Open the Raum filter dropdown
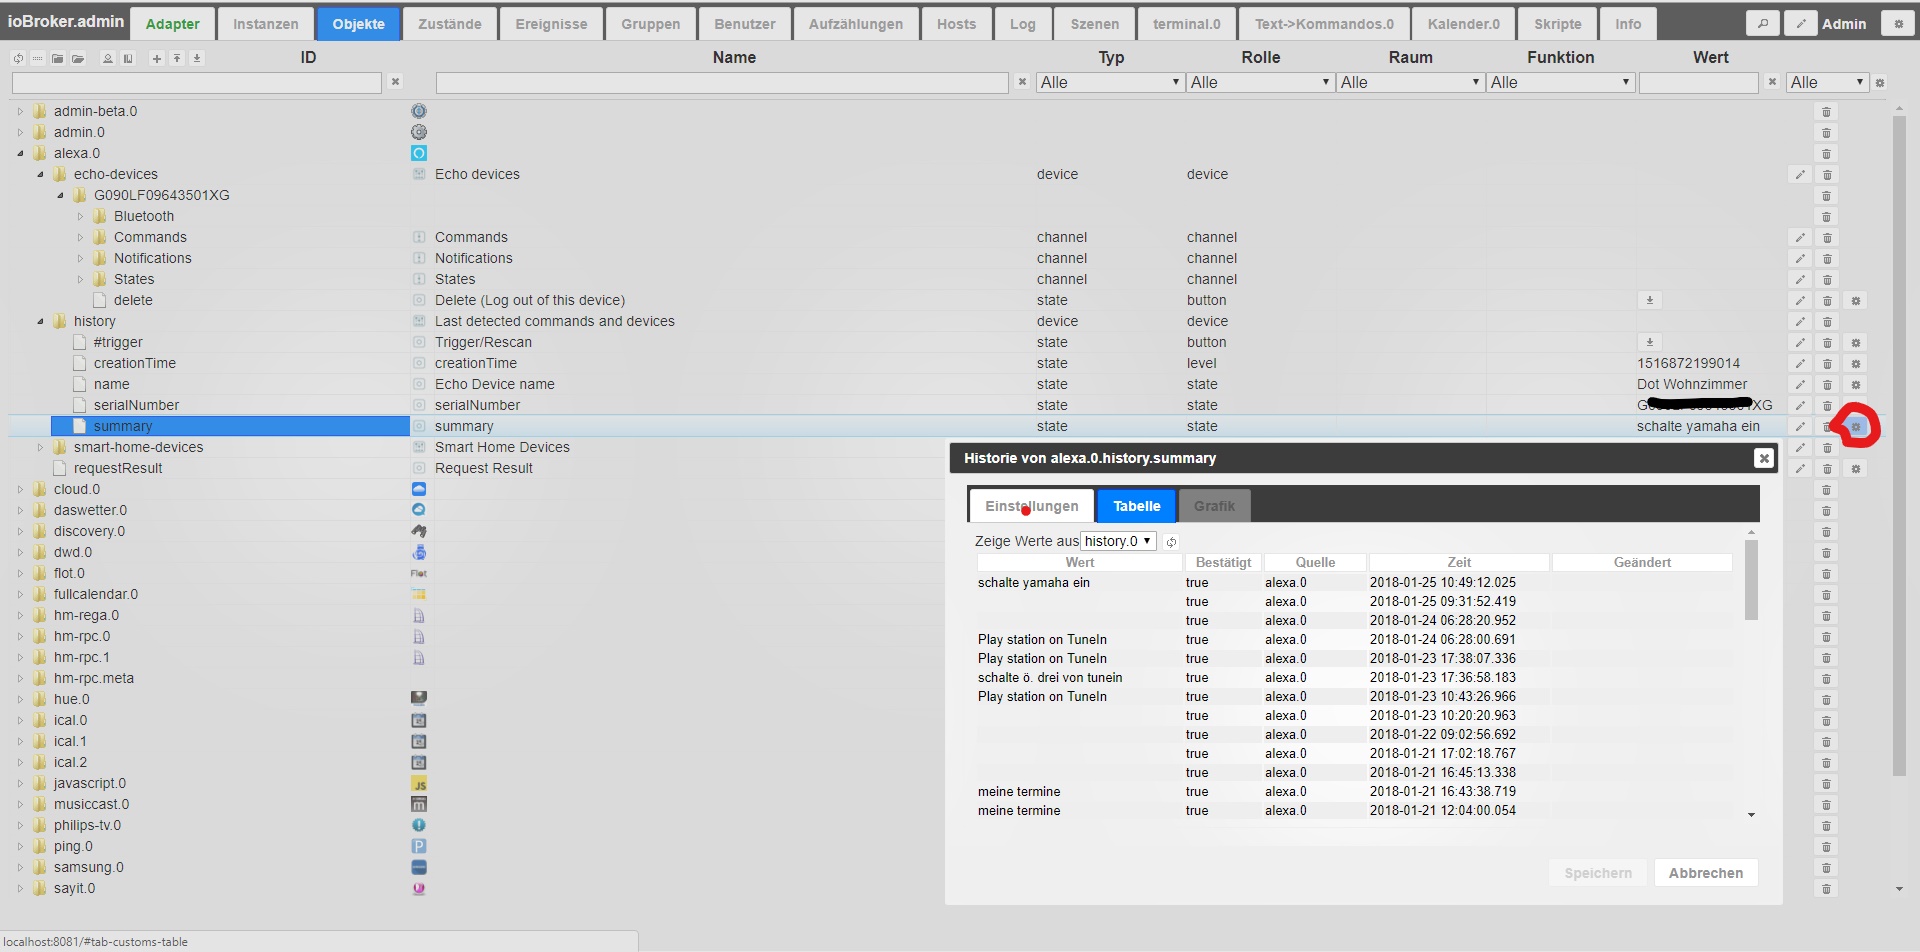The image size is (1920, 952). click(x=1410, y=82)
